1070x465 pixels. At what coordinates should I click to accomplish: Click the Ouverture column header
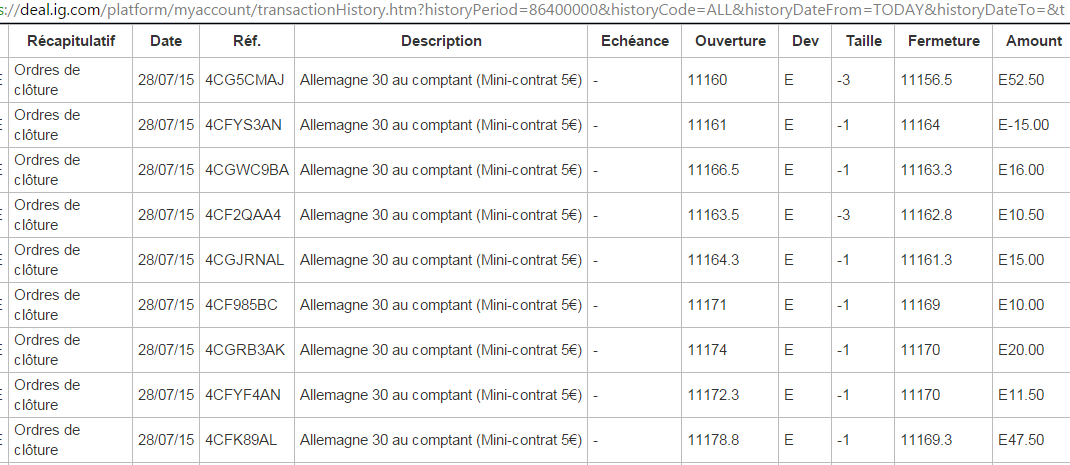[730, 41]
